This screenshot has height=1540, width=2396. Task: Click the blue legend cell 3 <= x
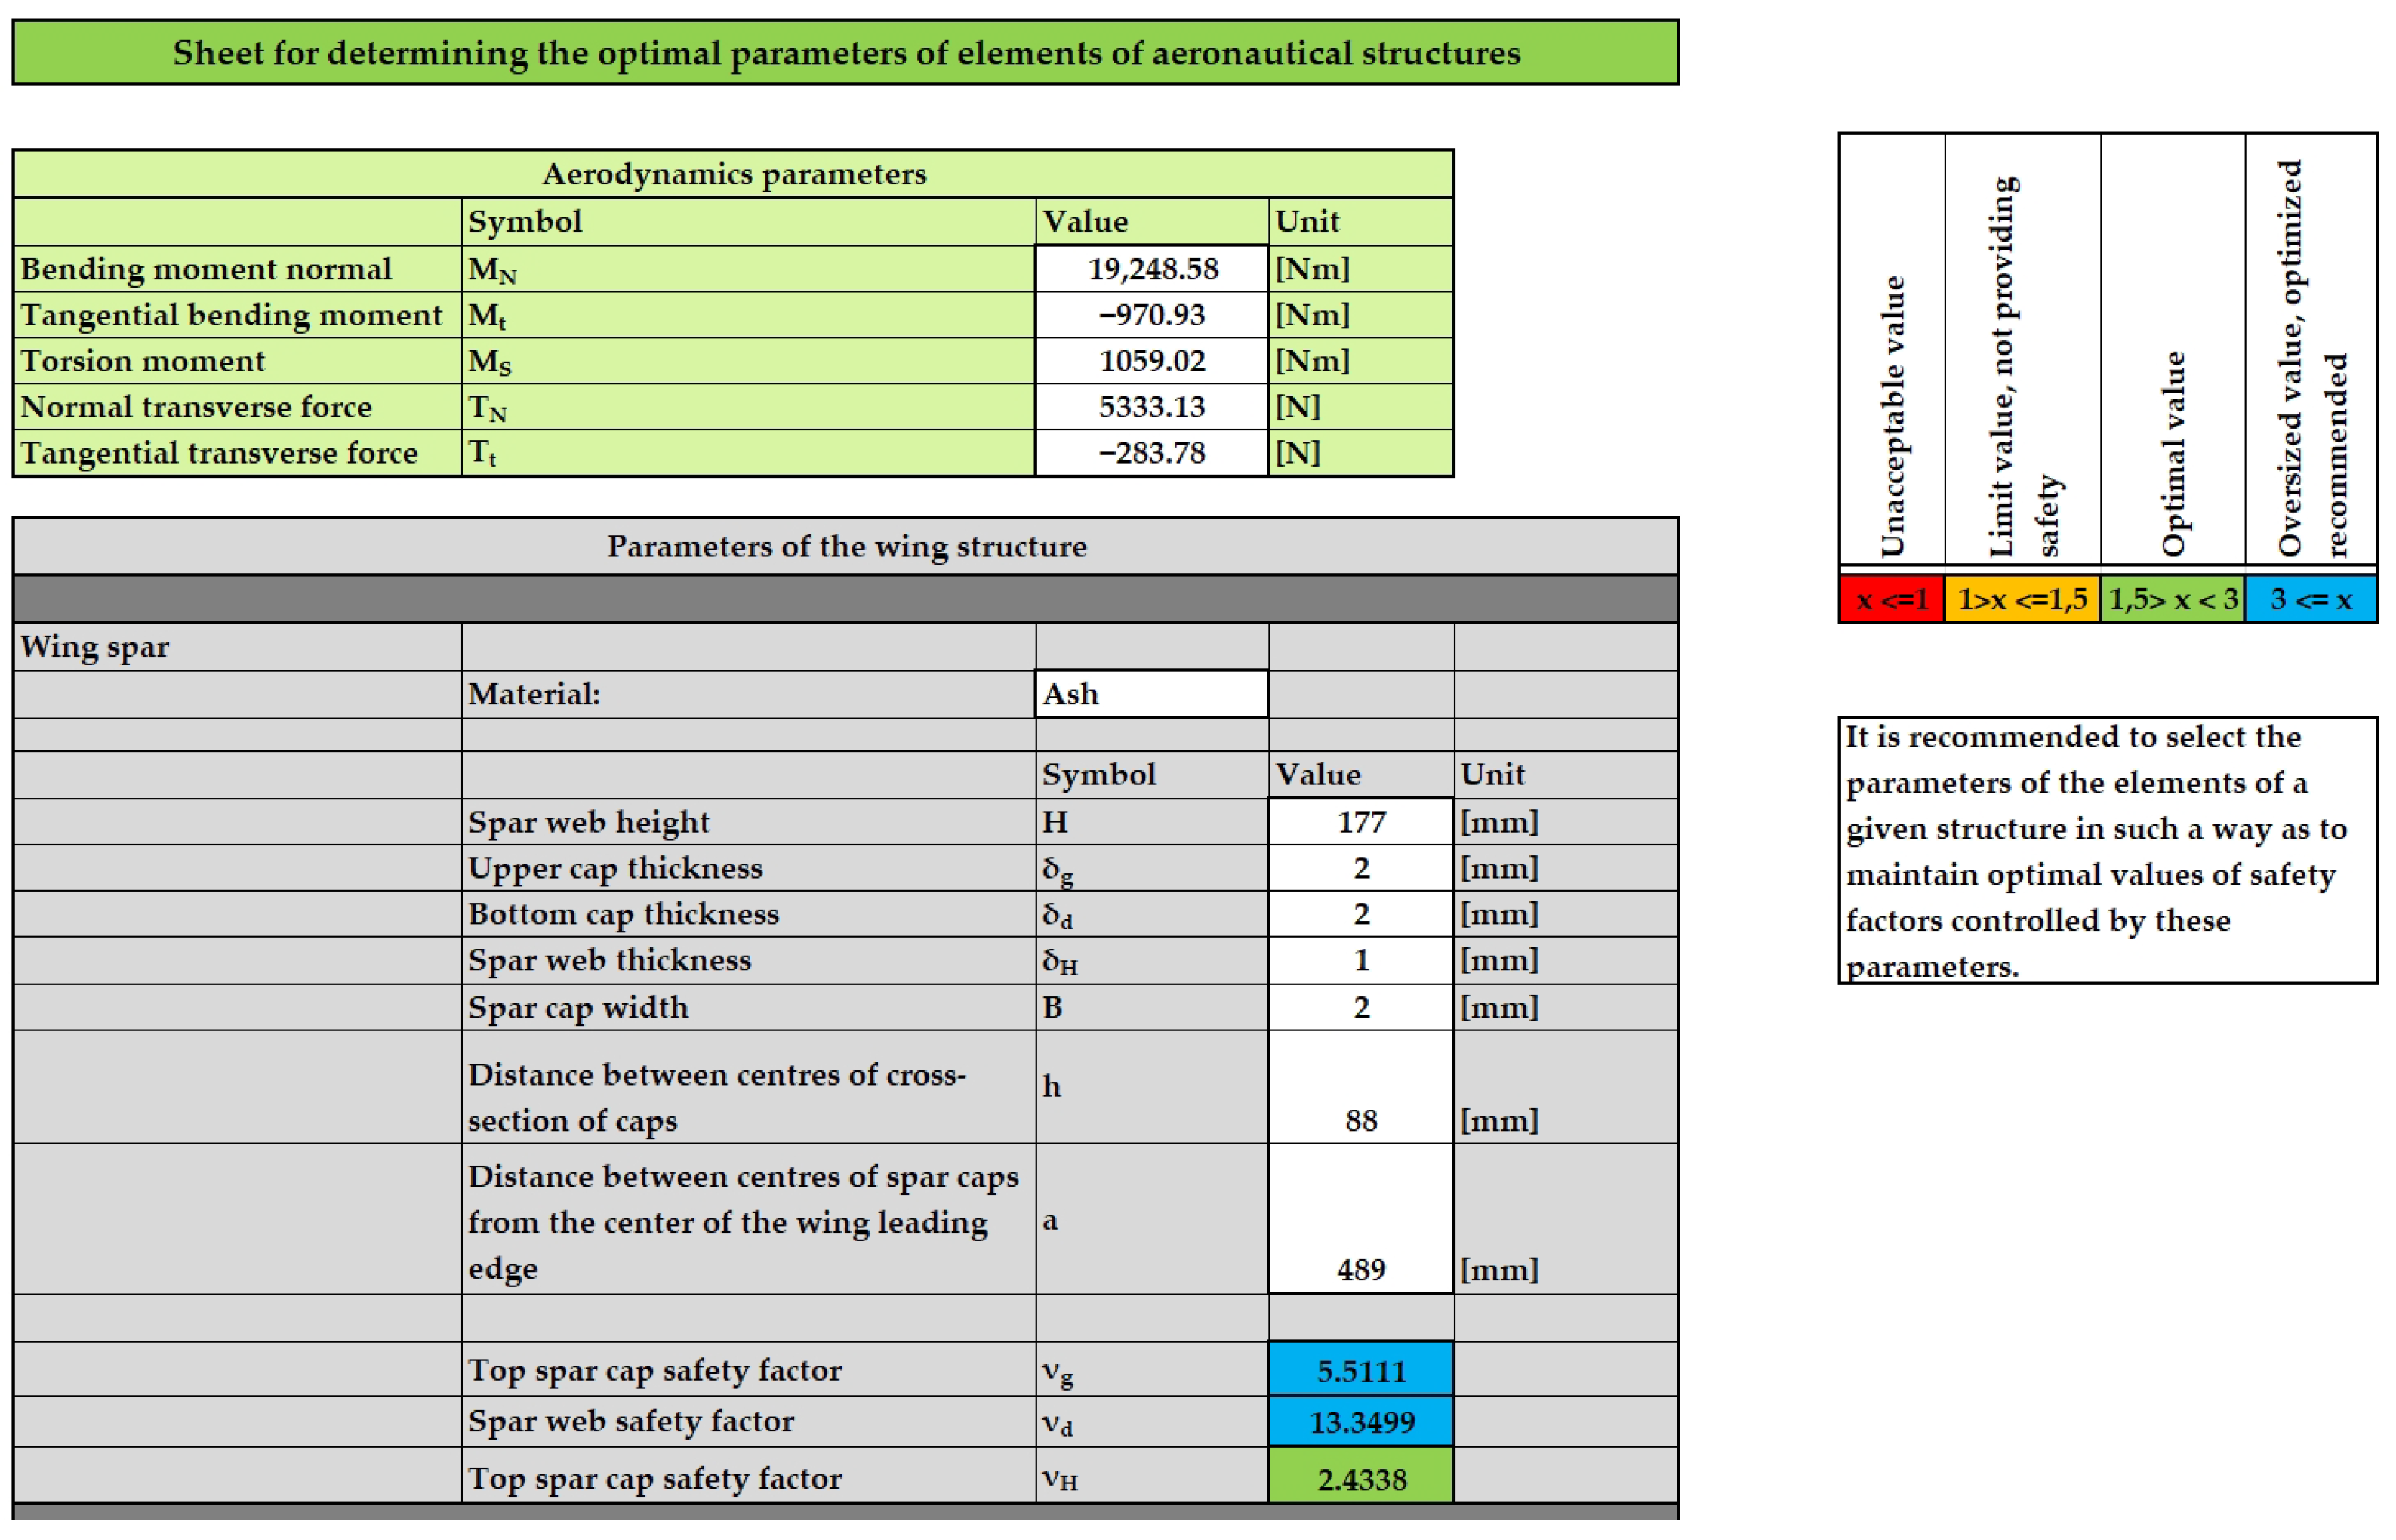(x=2310, y=599)
